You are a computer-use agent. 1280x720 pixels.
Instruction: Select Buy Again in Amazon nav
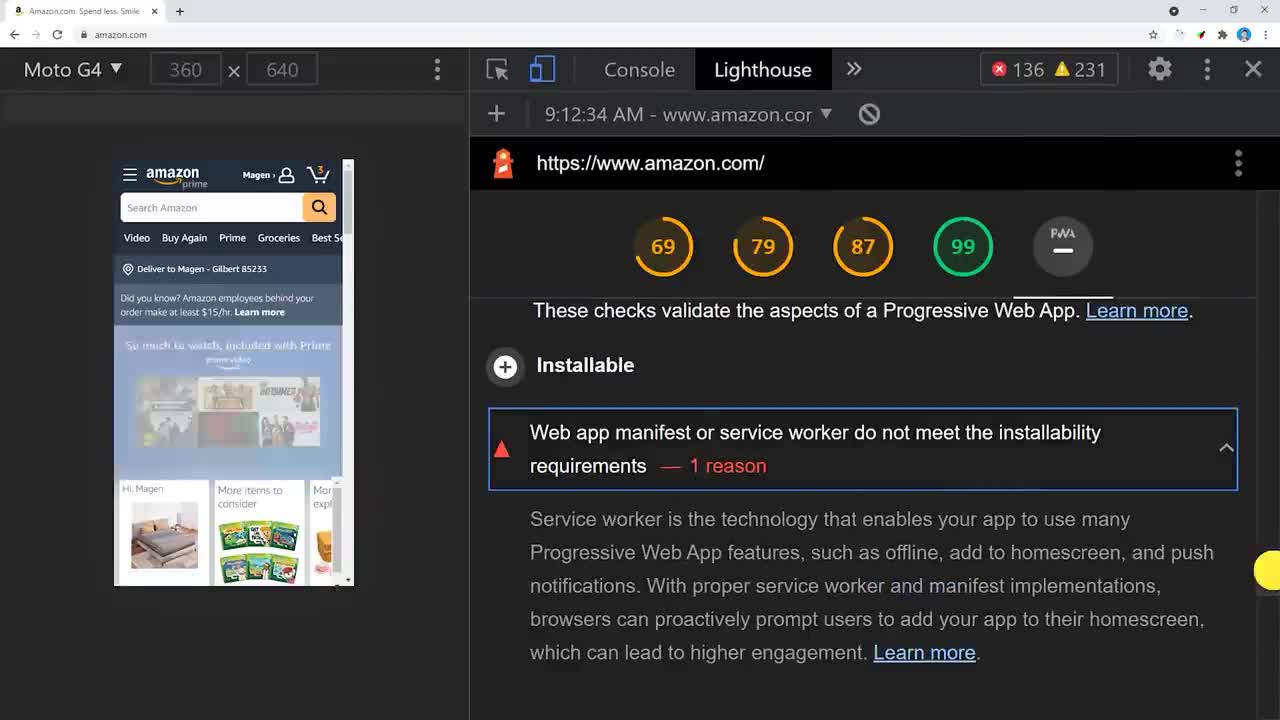(184, 238)
